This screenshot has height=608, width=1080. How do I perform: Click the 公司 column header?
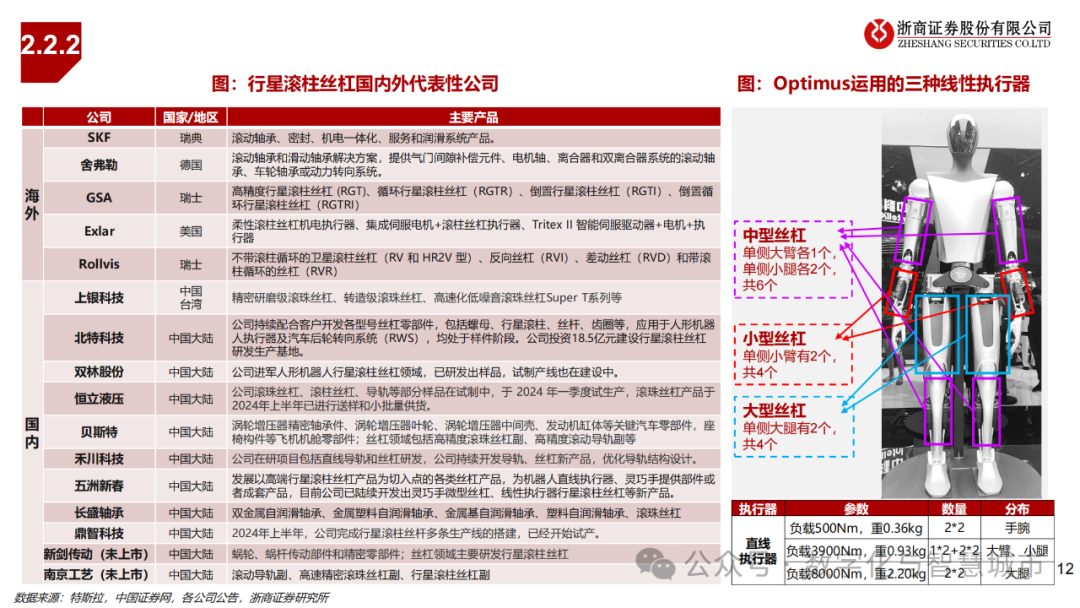tap(99, 117)
